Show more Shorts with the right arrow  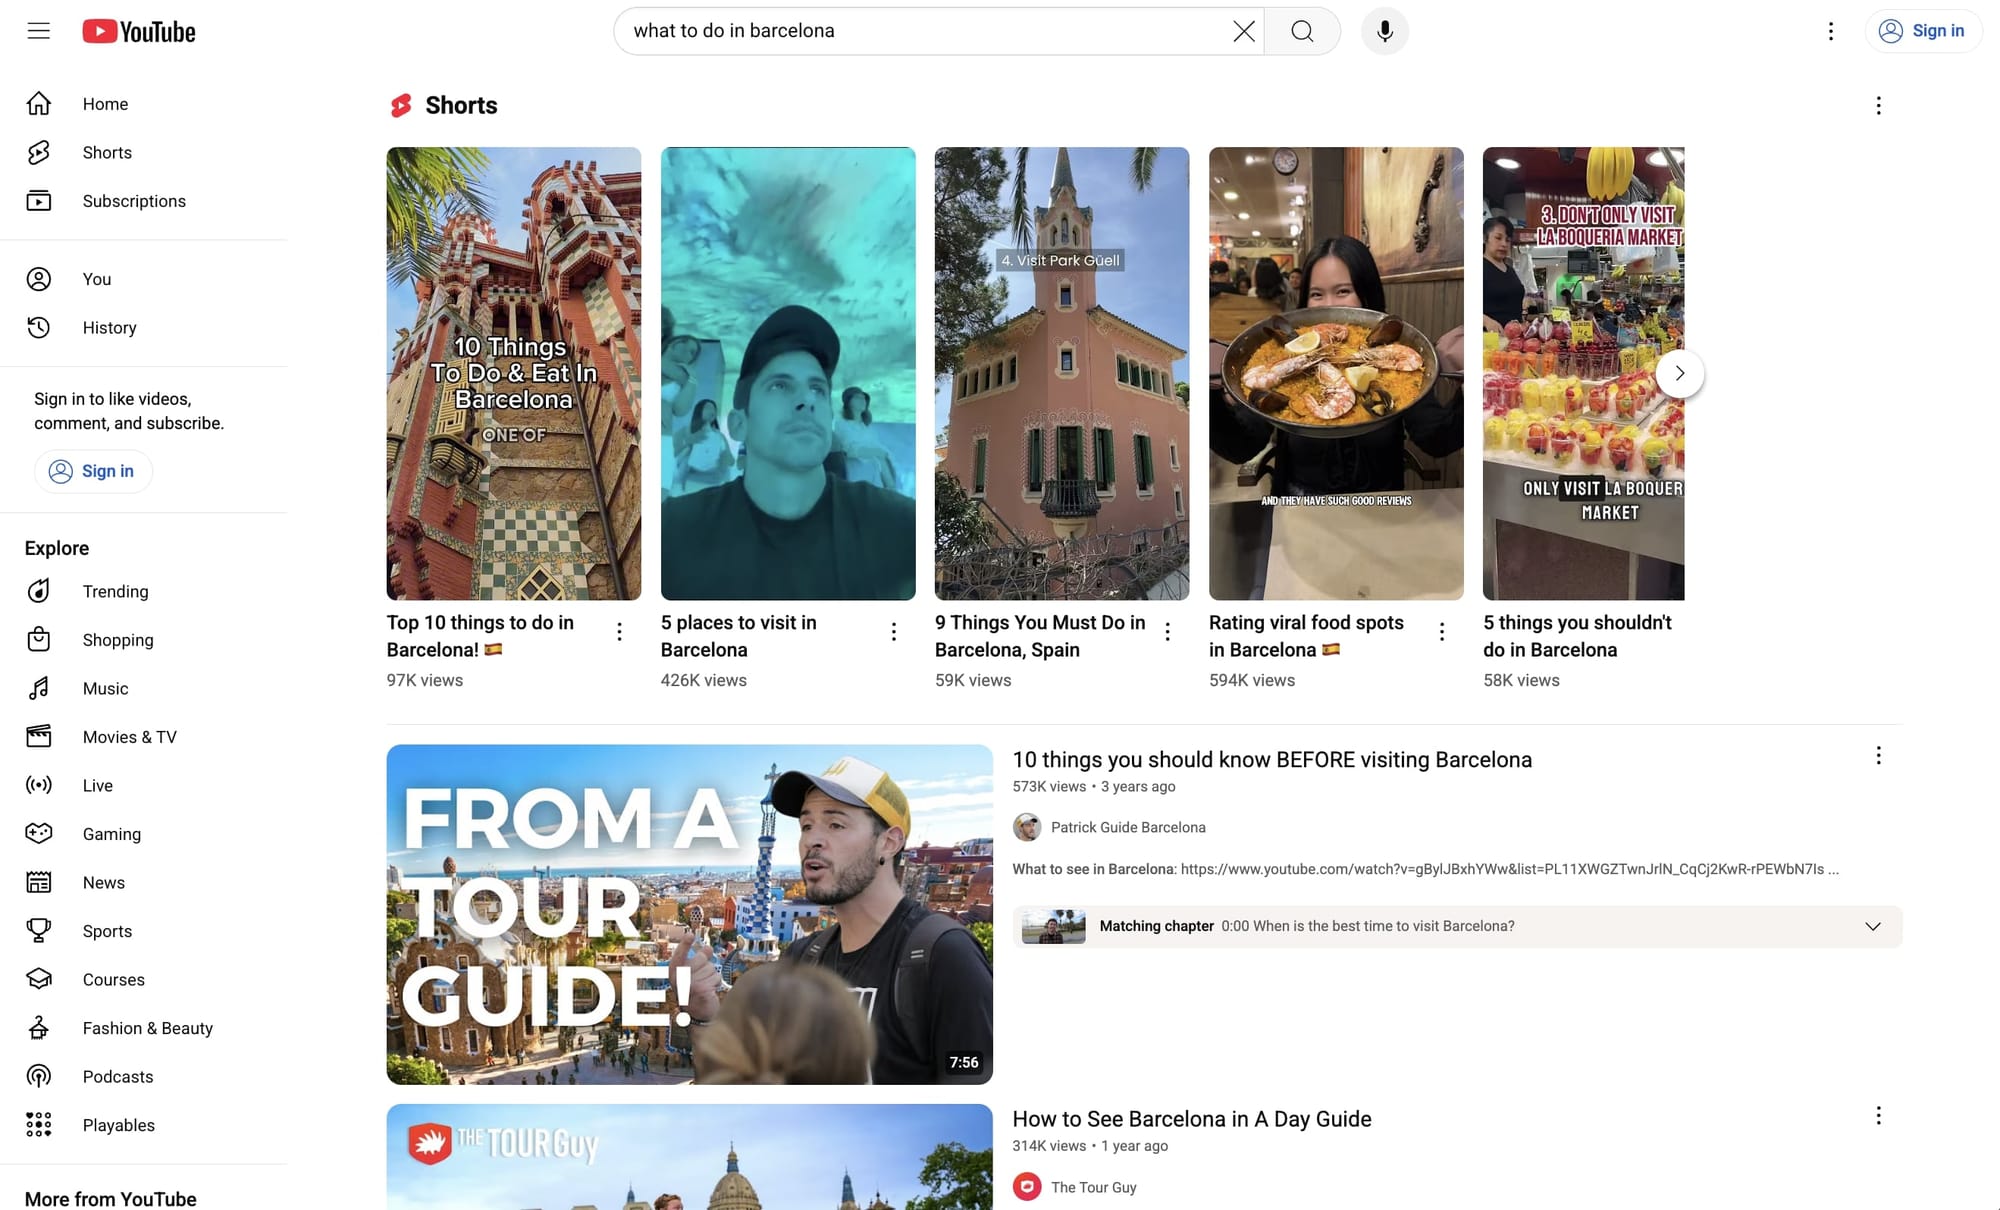tap(1680, 373)
